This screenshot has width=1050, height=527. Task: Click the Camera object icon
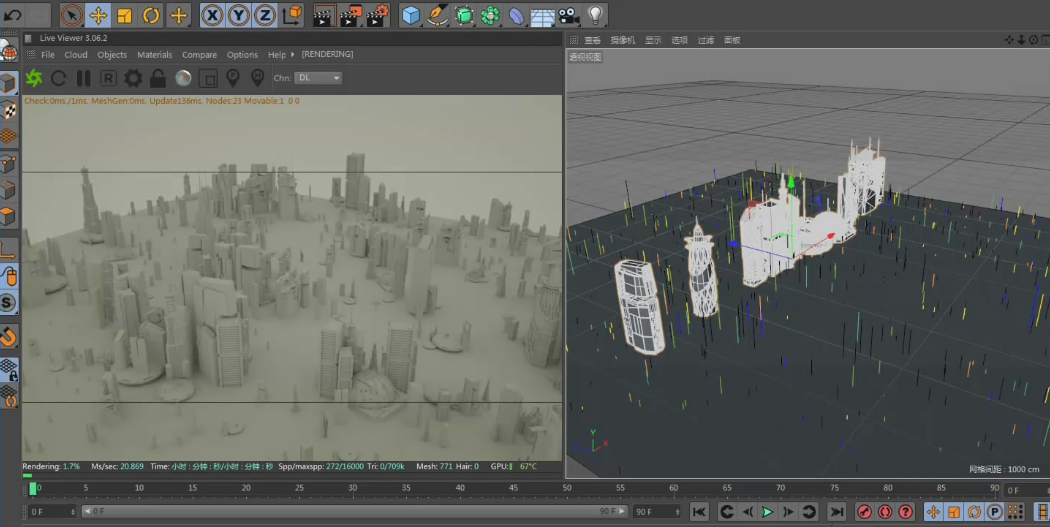click(568, 15)
